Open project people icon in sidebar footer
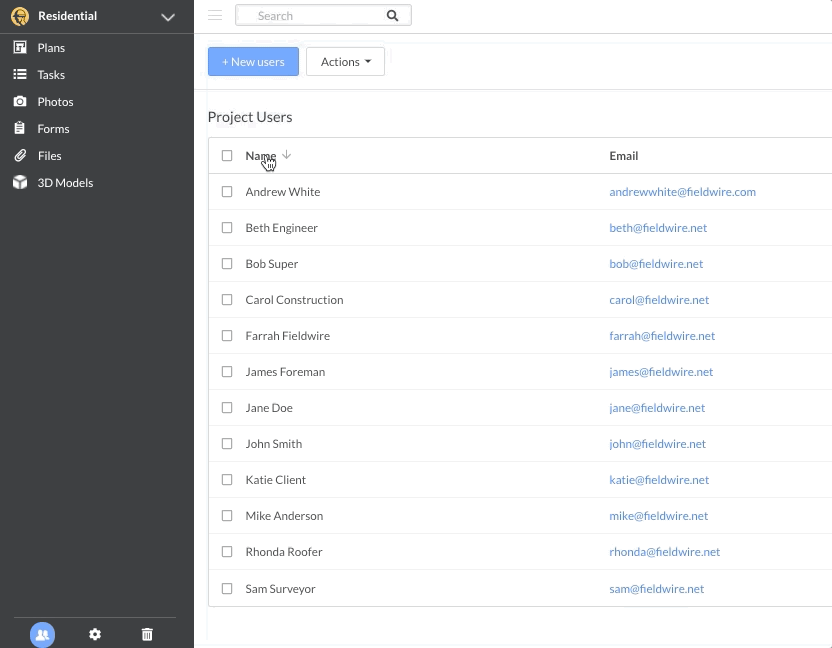This screenshot has height=648, width=832. [x=42, y=634]
